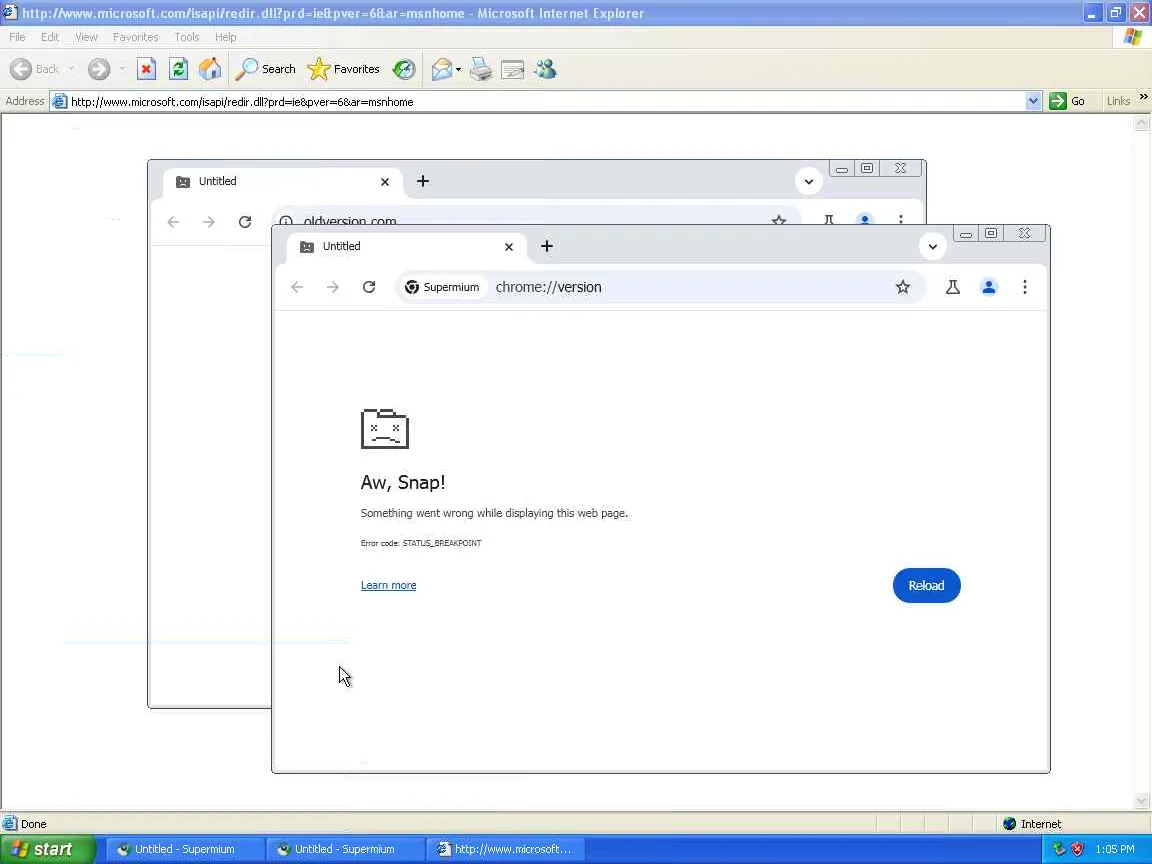Open the IE Favorites pane
The height and width of the screenshot is (864, 1152).
[x=343, y=69]
